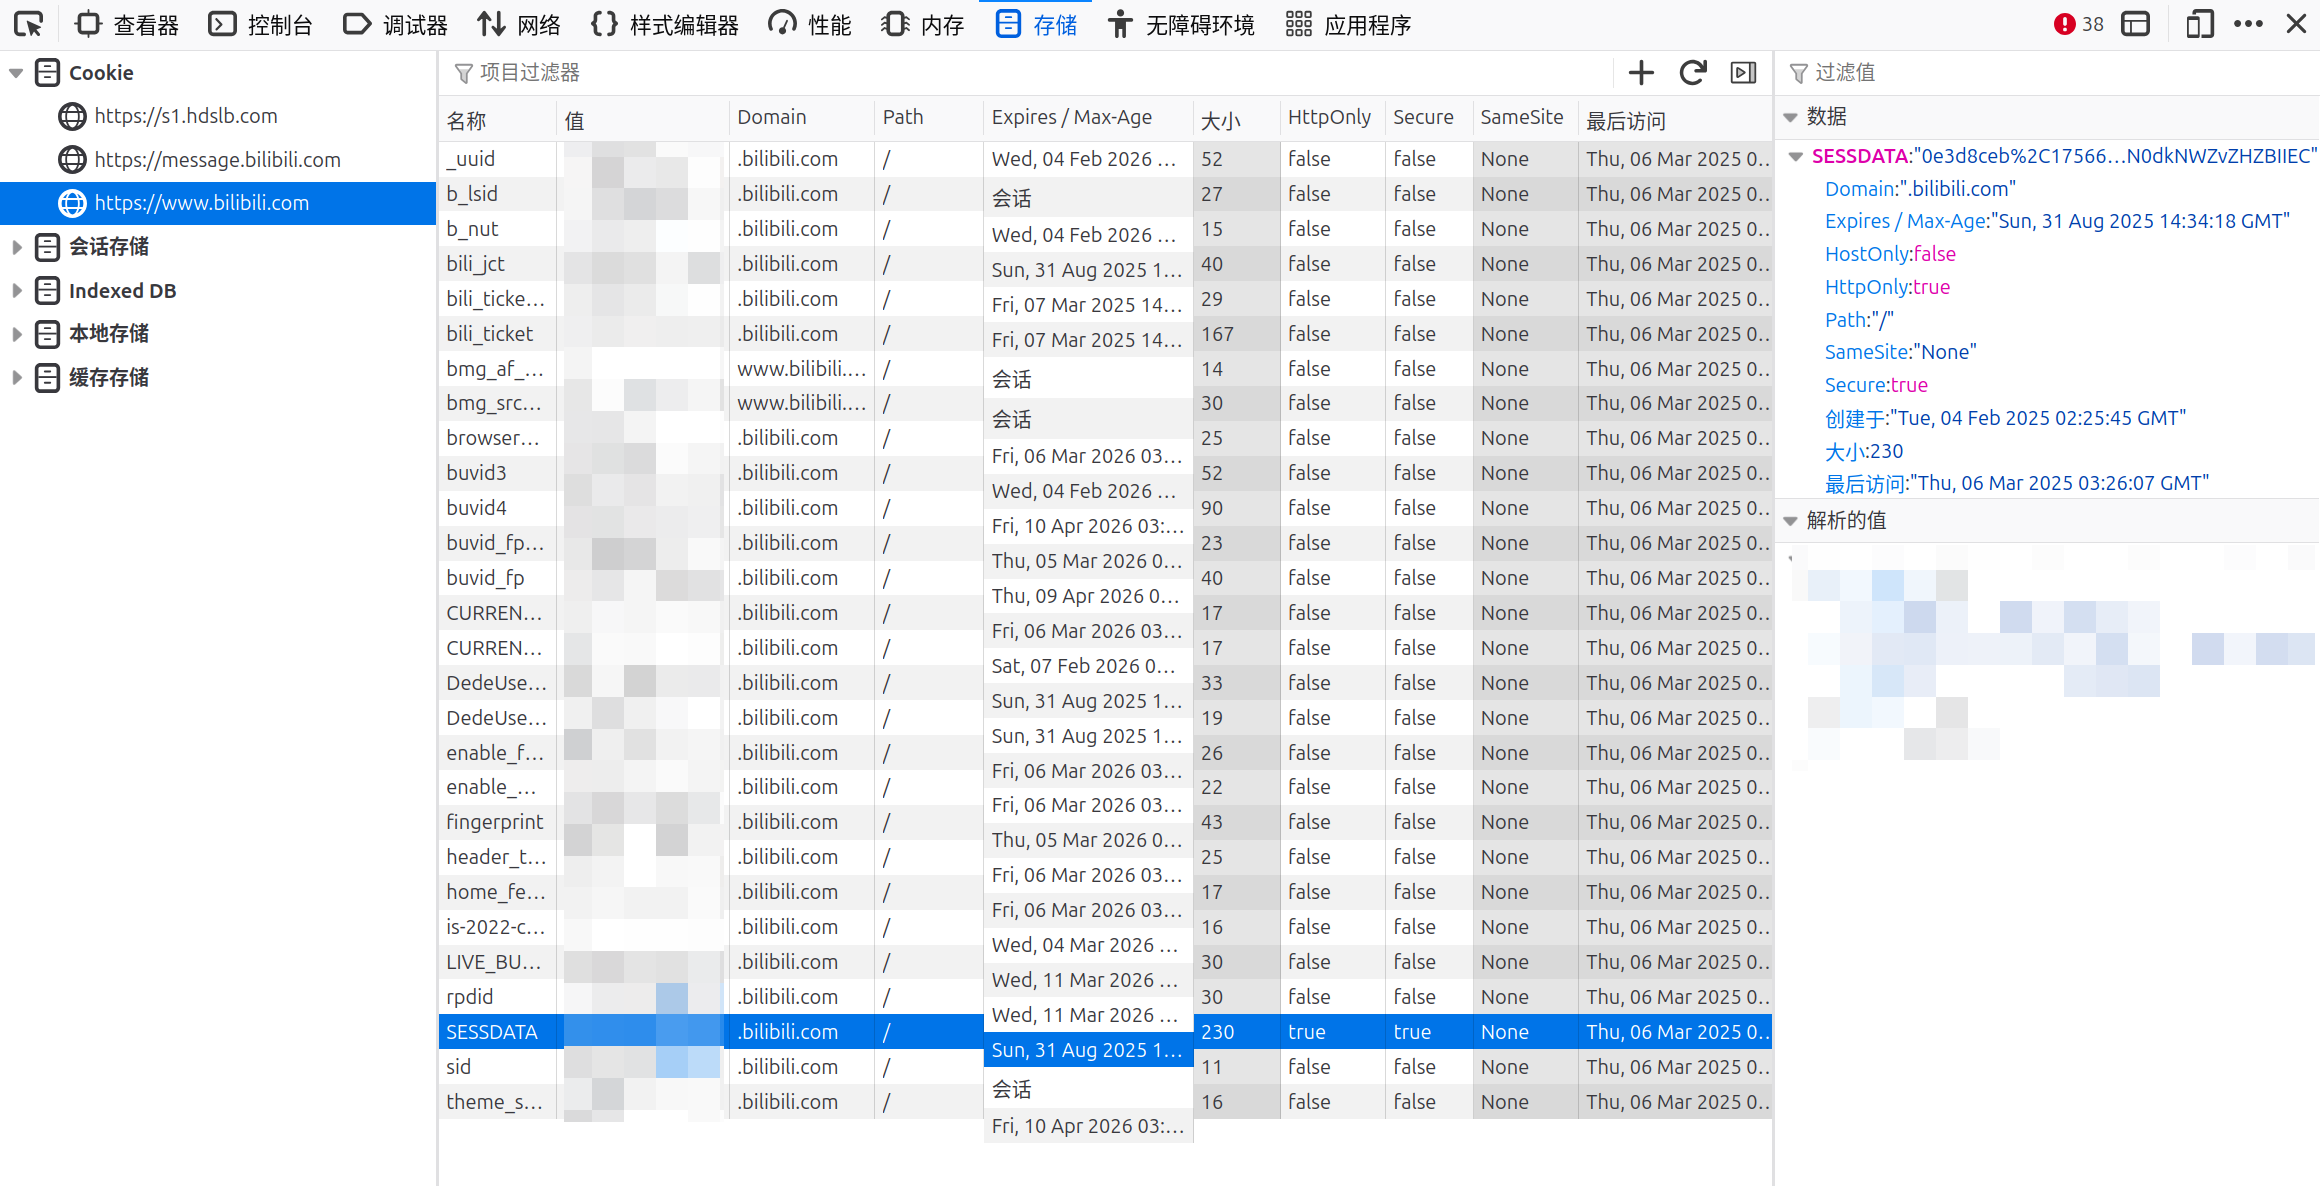The width and height of the screenshot is (2320, 1186).
Task: Sort cookies by Expires / Max-Age column
Action: coord(1071,118)
